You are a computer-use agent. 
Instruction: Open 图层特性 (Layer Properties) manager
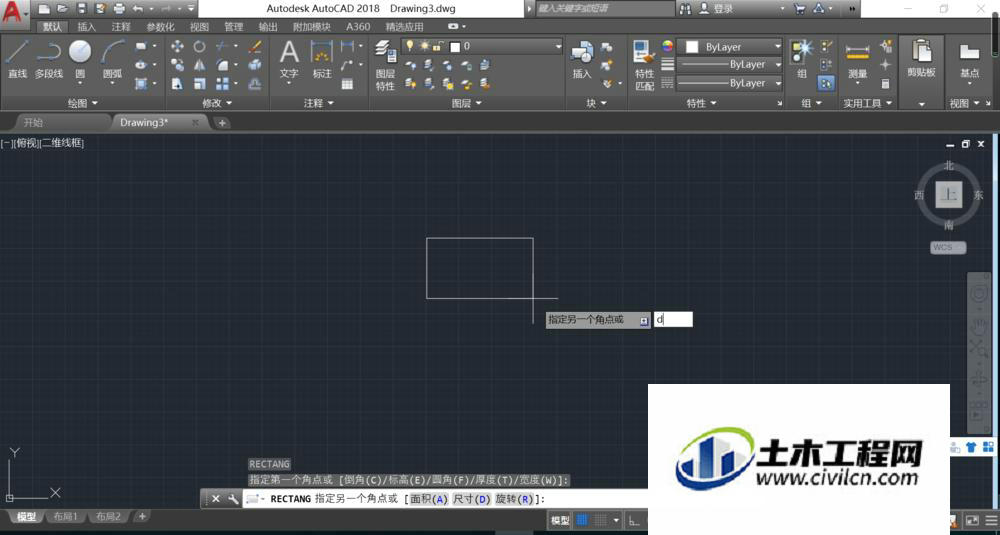pos(385,65)
